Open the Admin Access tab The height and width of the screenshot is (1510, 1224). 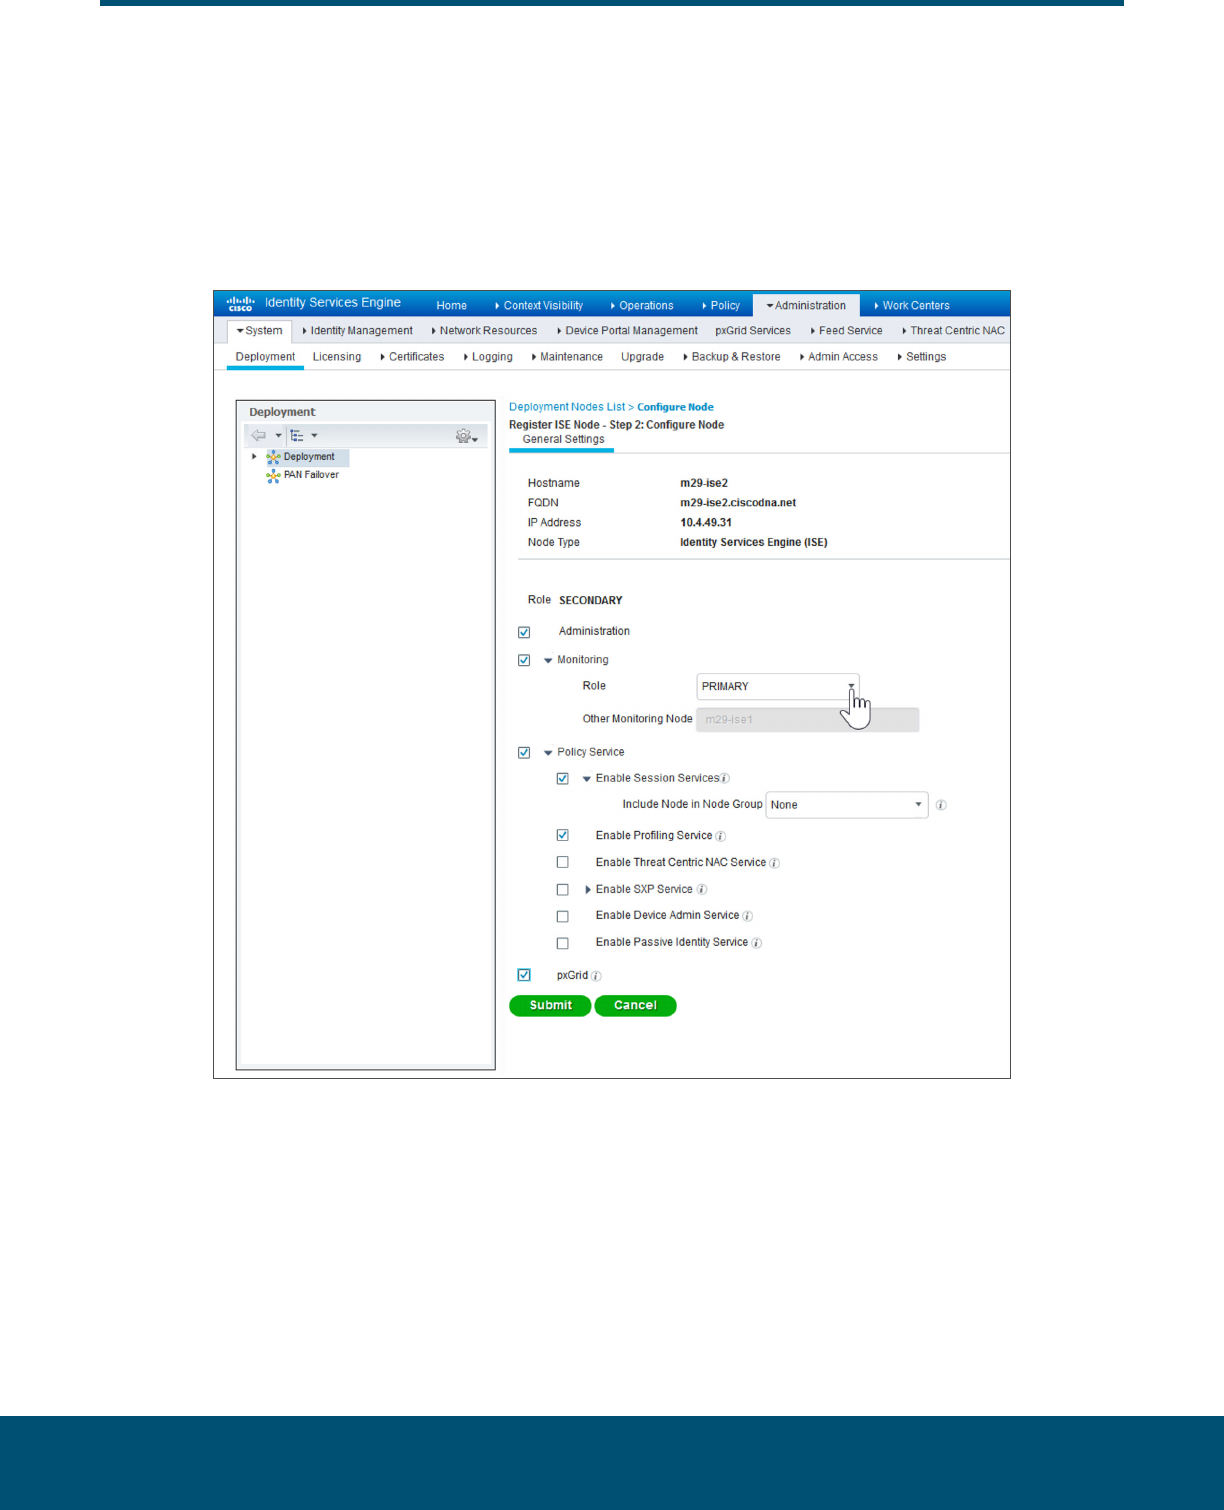tap(839, 357)
